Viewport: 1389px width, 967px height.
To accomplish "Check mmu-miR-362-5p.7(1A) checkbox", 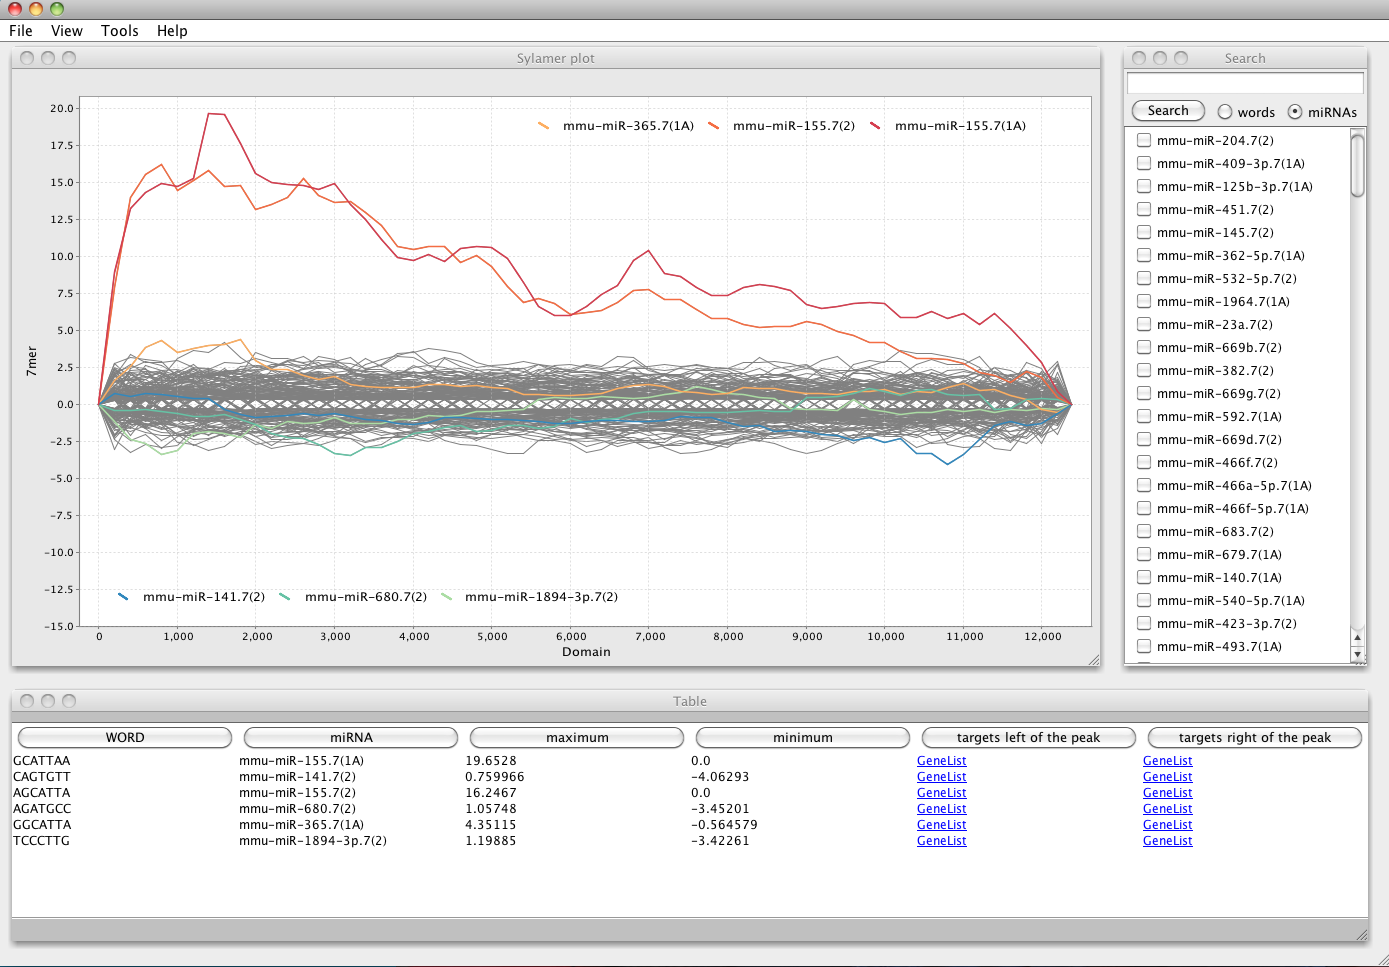I will click(1144, 255).
